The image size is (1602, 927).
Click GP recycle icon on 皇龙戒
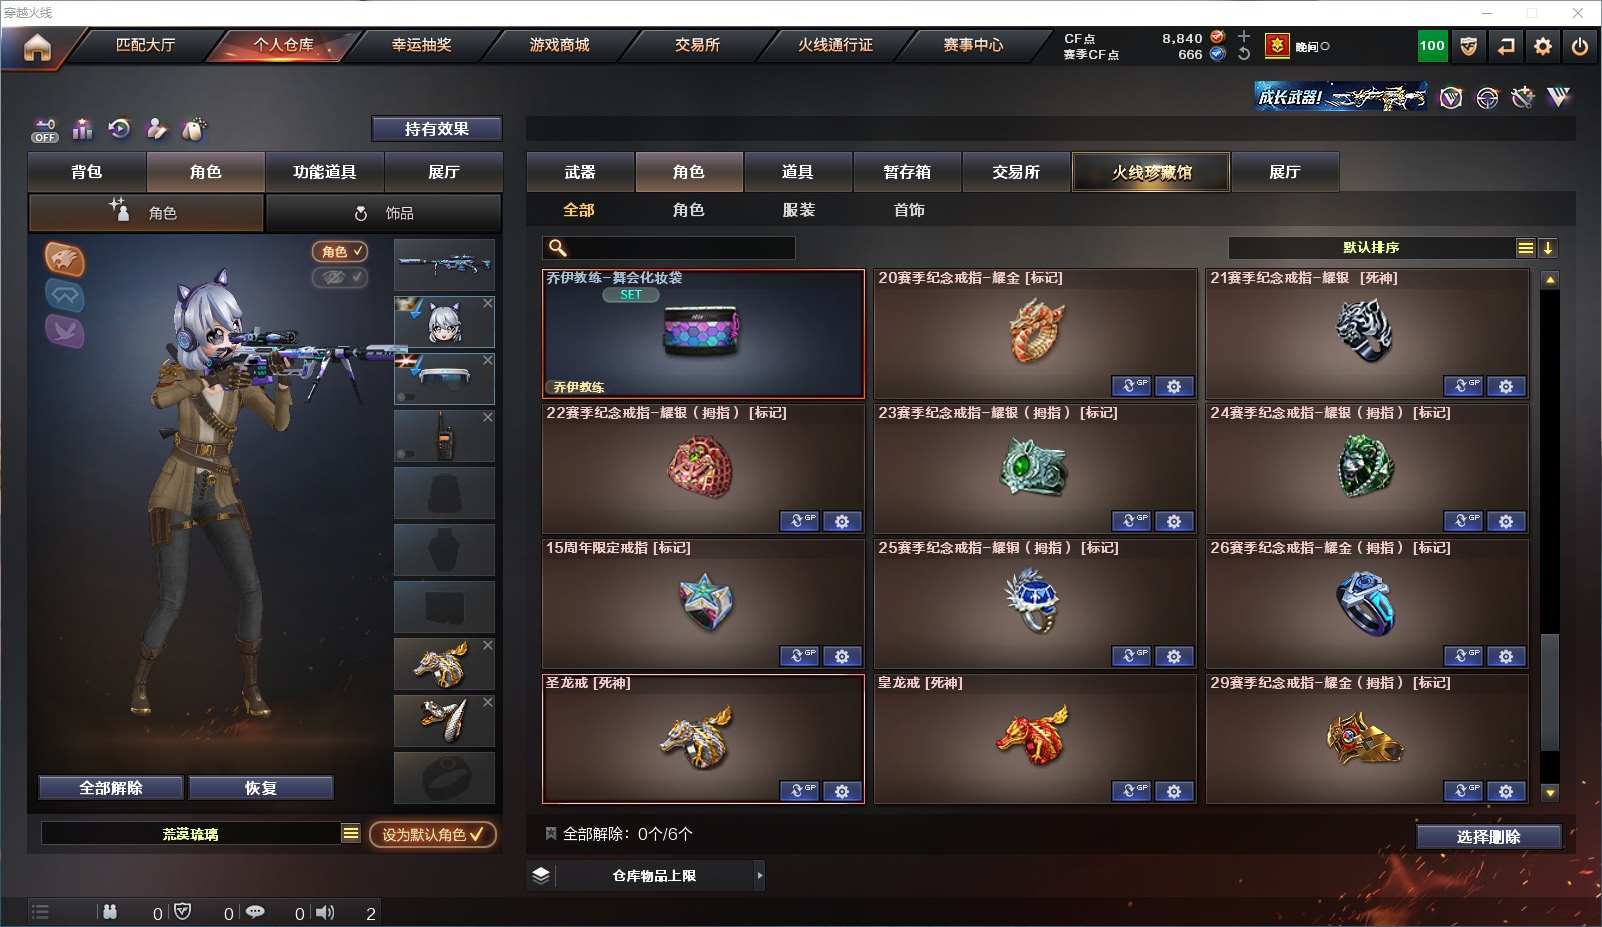click(x=1131, y=792)
